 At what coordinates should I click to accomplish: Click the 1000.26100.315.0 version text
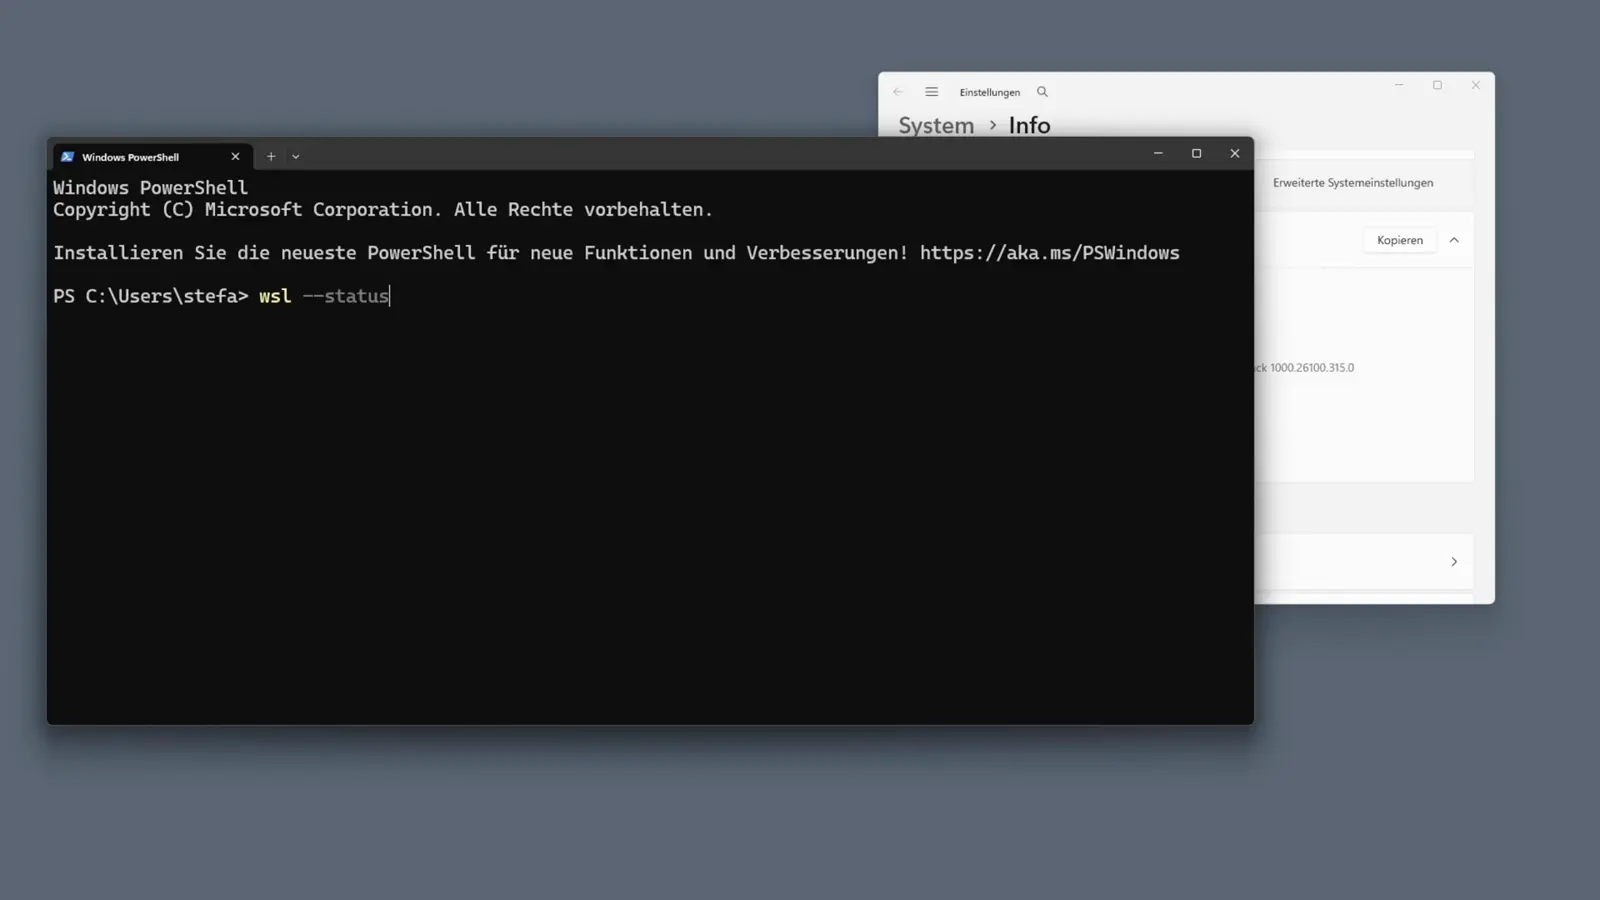(x=1312, y=368)
